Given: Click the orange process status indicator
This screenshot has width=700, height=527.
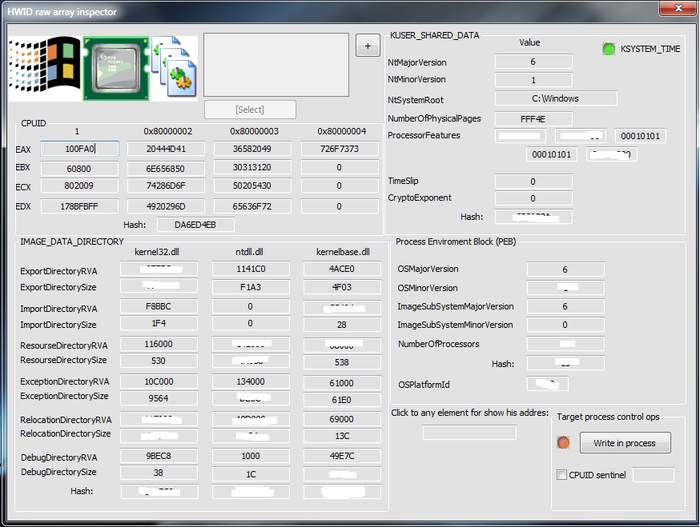Looking at the screenshot, I should pos(563,443).
